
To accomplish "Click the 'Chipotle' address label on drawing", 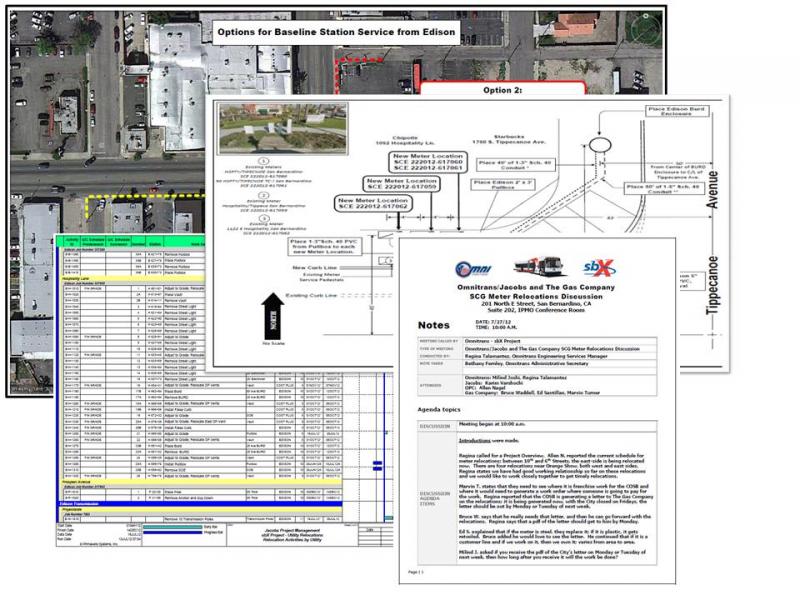I will pos(405,140).
